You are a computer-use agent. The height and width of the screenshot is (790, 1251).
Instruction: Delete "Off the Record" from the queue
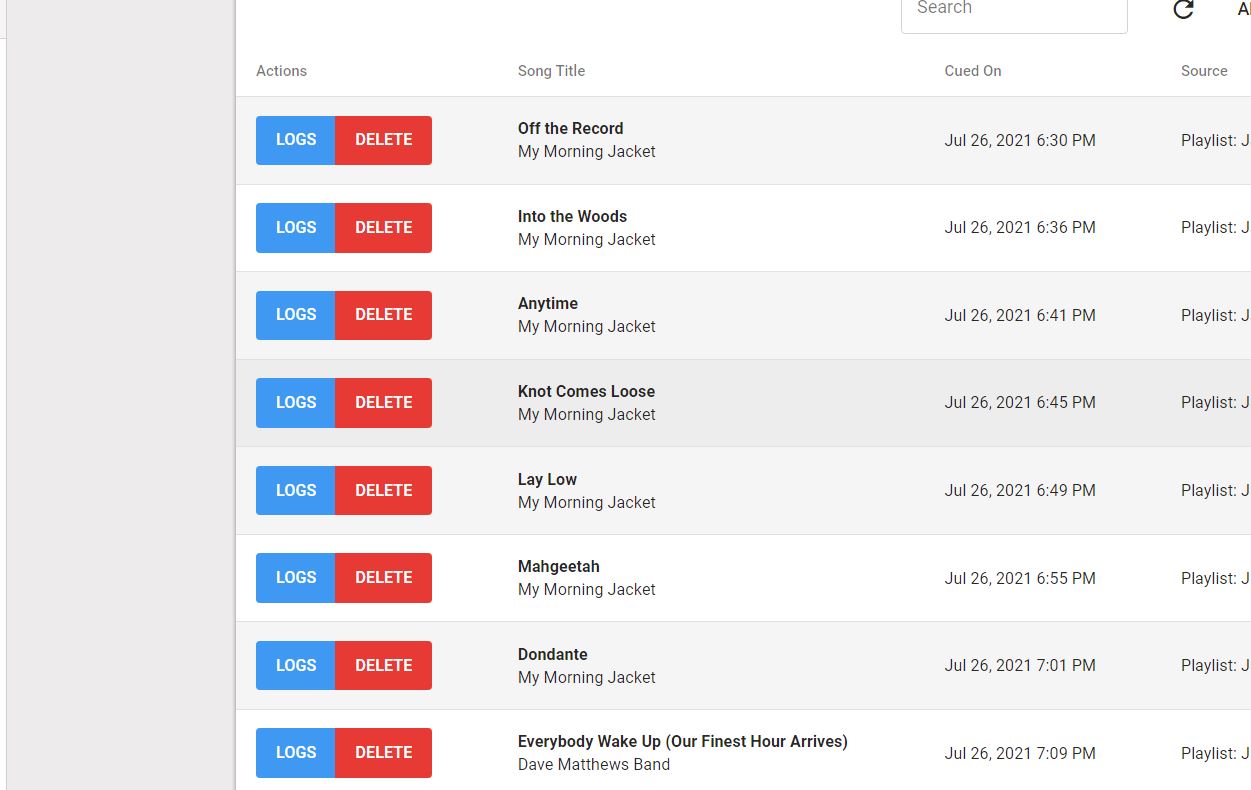click(383, 140)
